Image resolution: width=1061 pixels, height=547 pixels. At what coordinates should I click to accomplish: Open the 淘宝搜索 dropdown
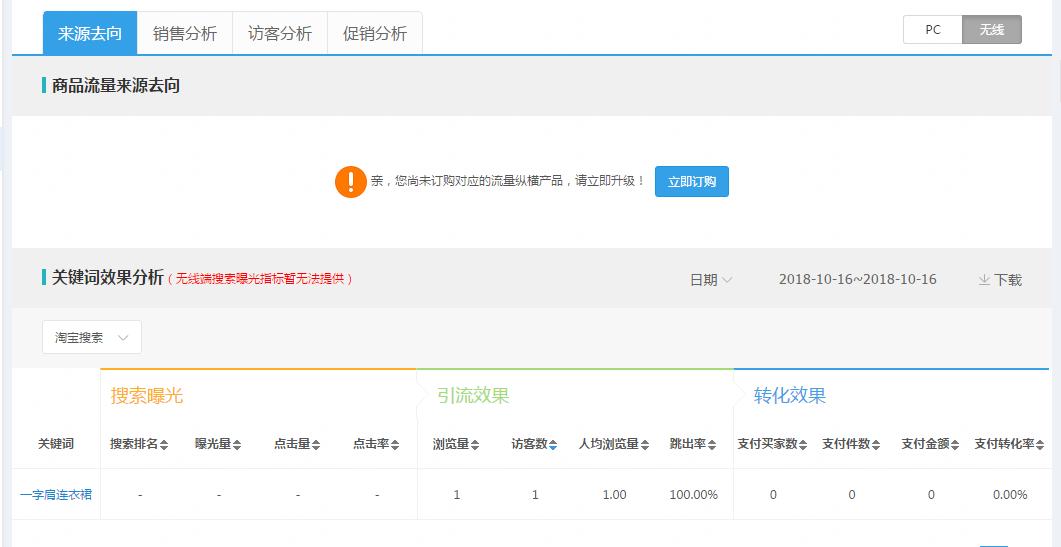pos(92,338)
